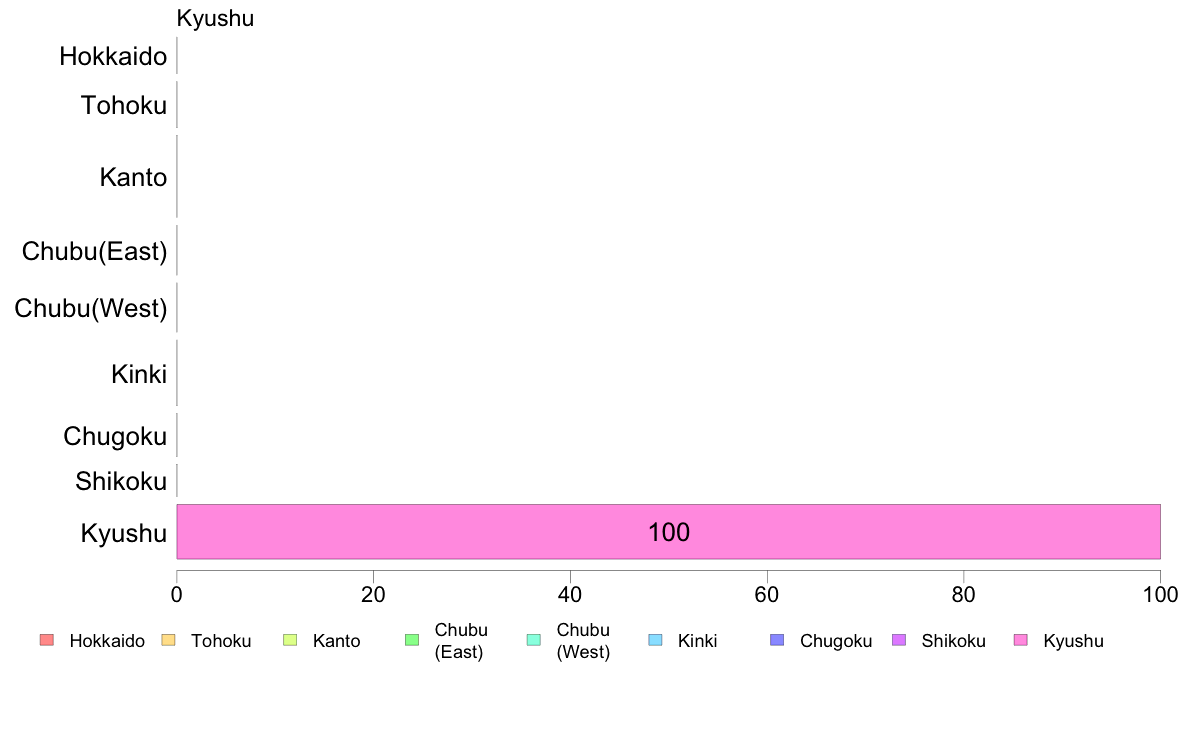Click the Chugoku legend color swatch

(x=777, y=640)
